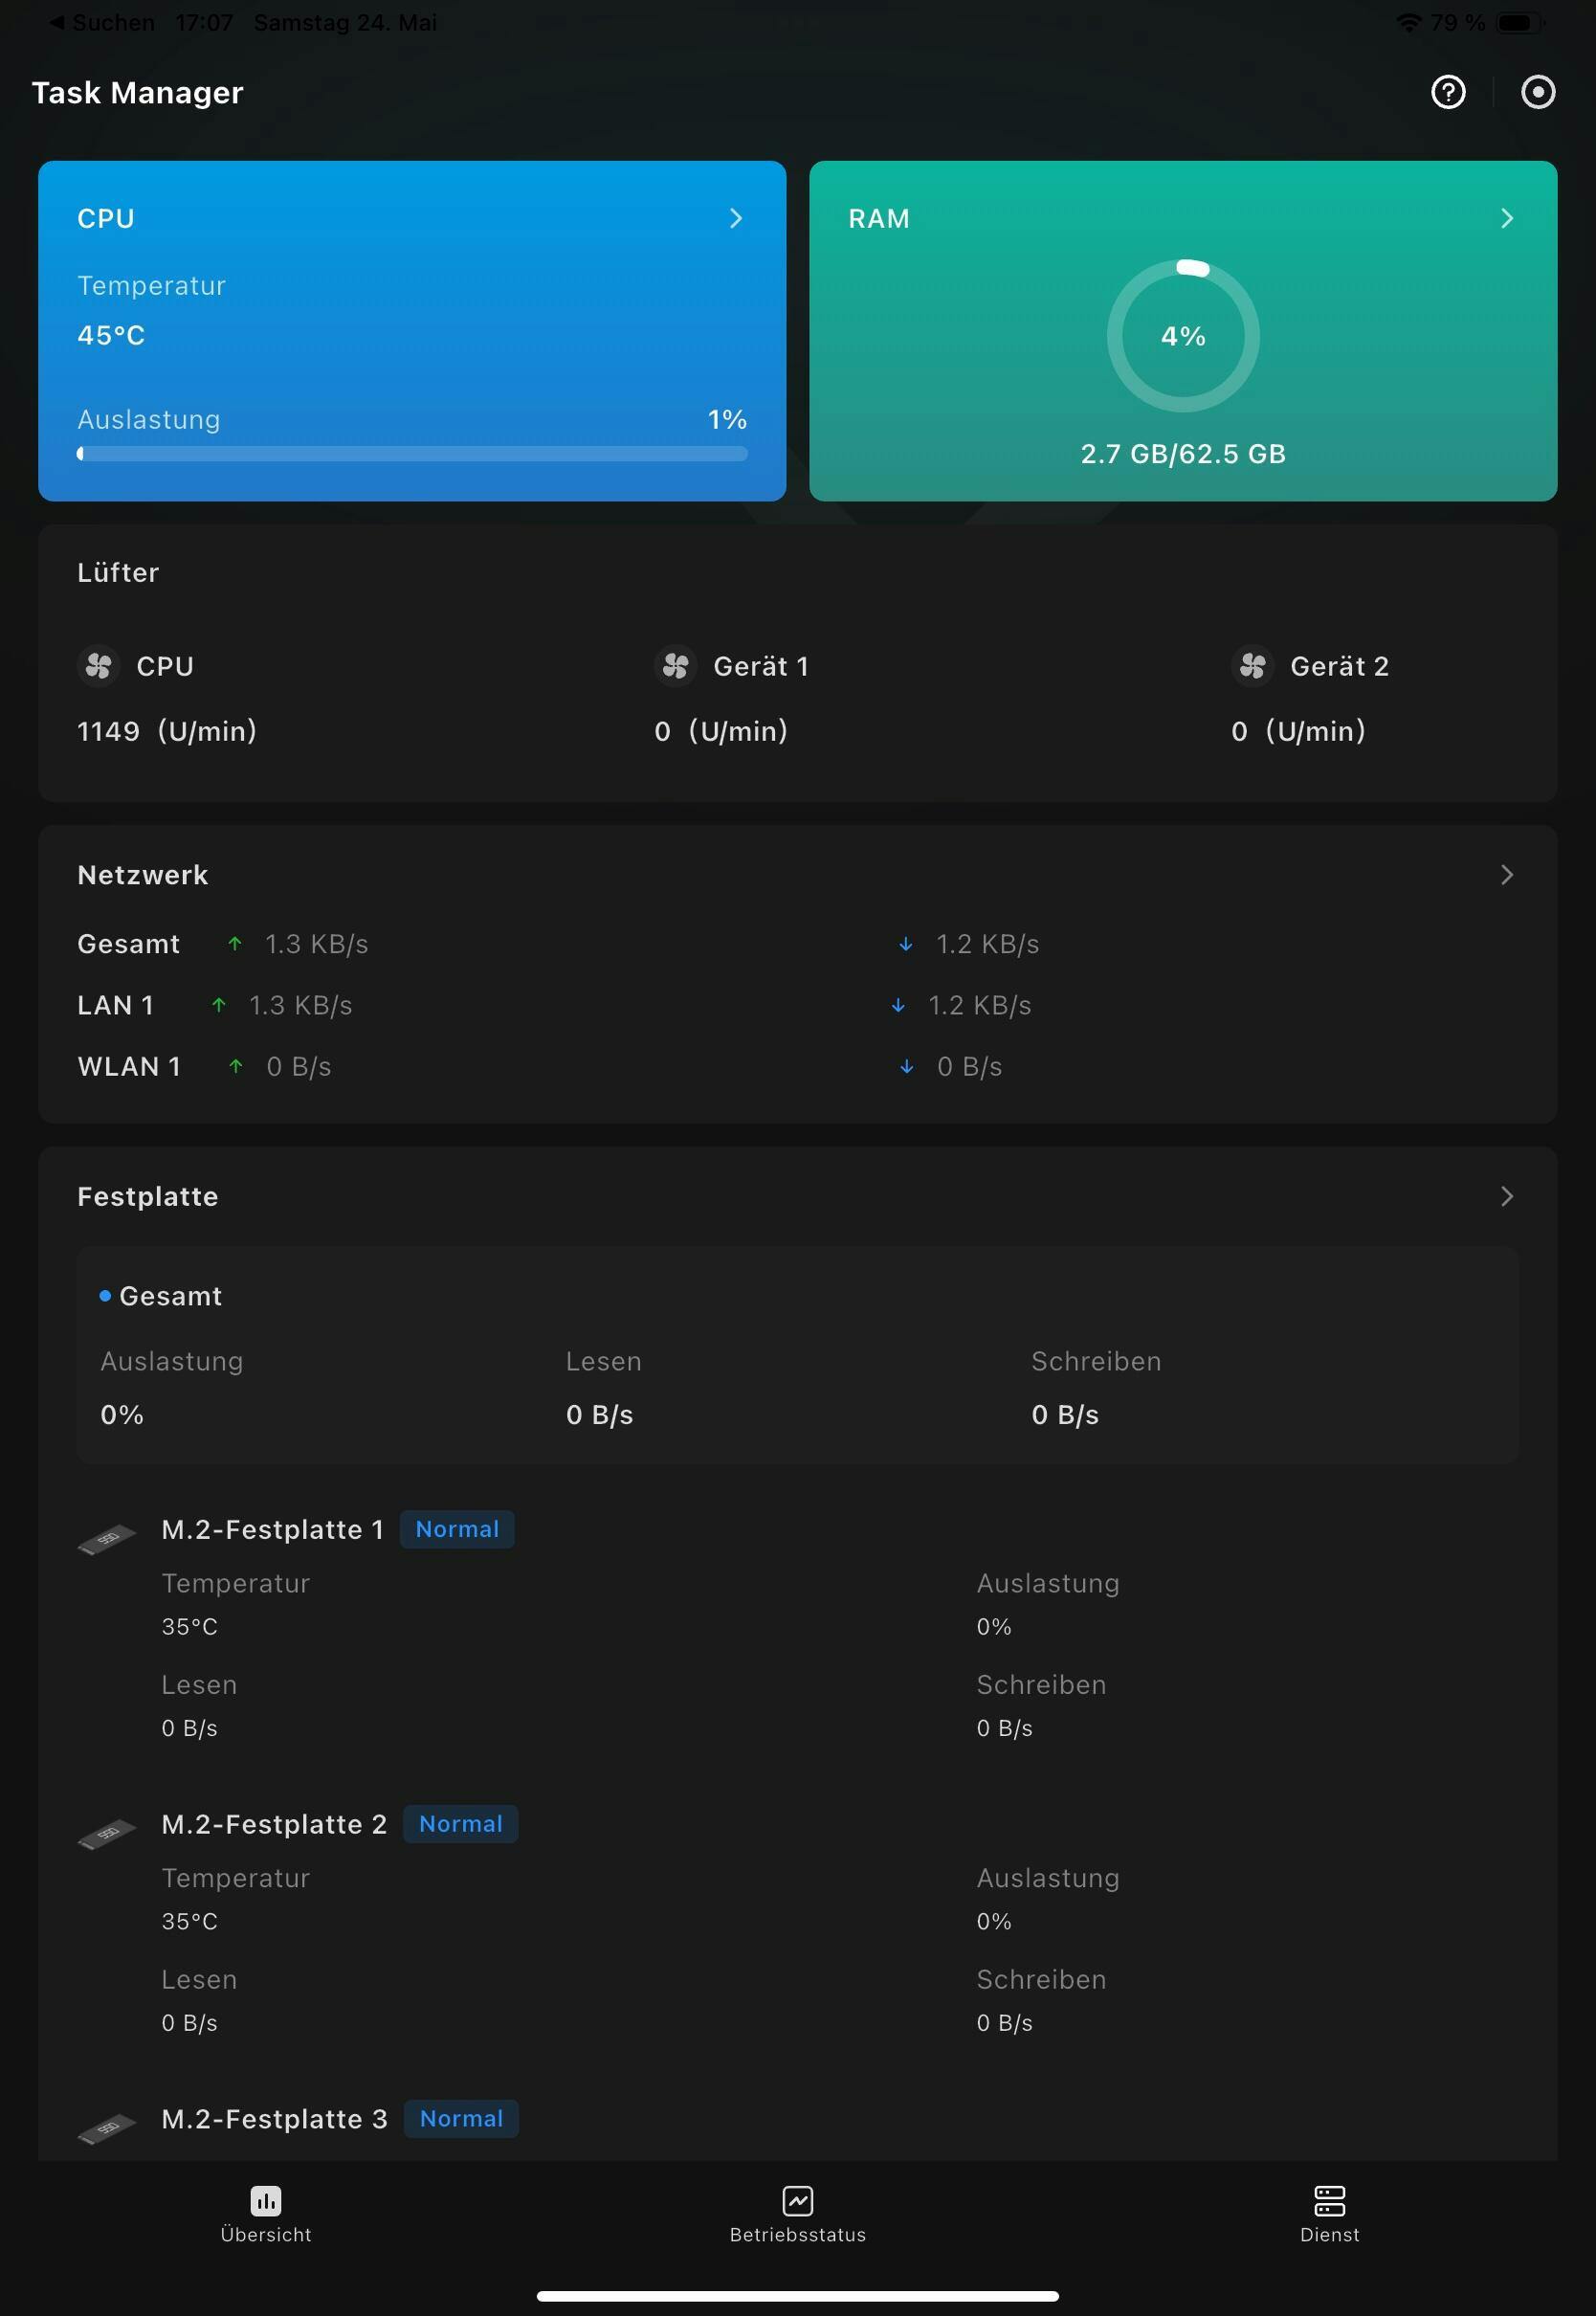Tap Normal badge of M.2-Festplatte 2
1596x2316 pixels.
tap(460, 1824)
